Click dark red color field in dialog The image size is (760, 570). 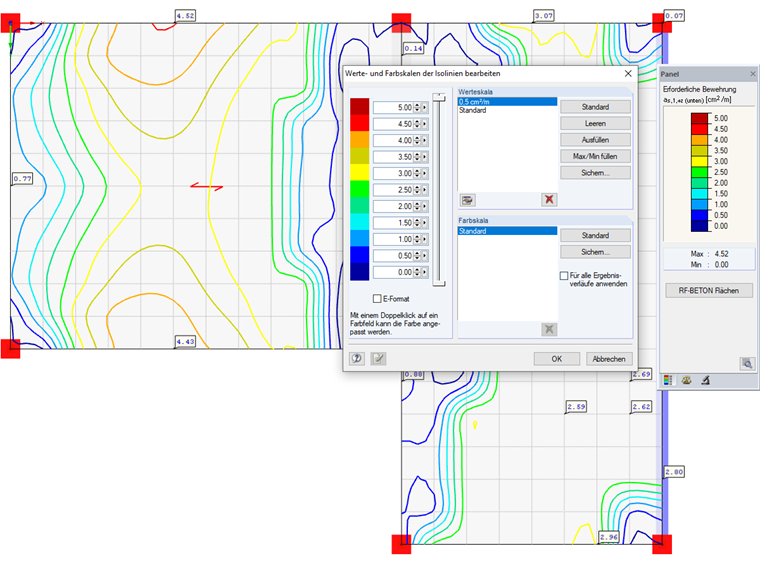(x=360, y=107)
